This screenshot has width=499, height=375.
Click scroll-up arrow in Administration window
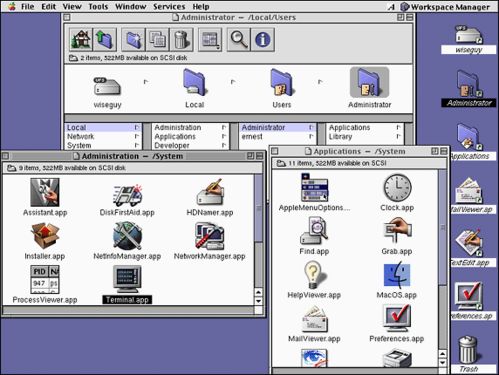[258, 292]
